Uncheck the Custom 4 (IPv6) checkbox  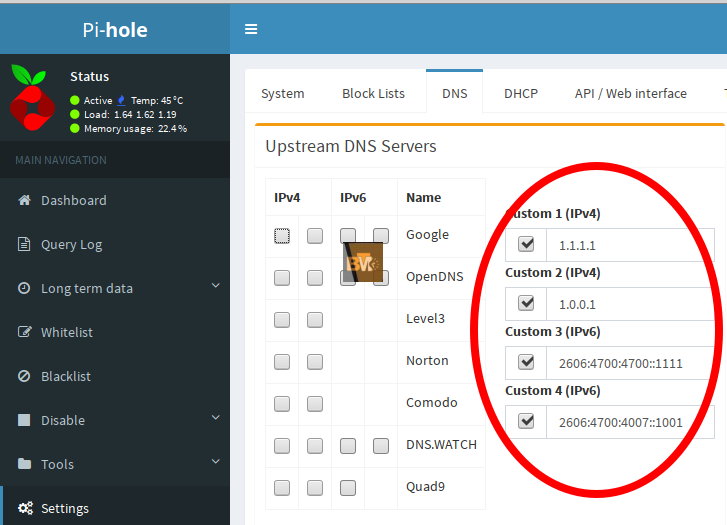[x=526, y=421]
